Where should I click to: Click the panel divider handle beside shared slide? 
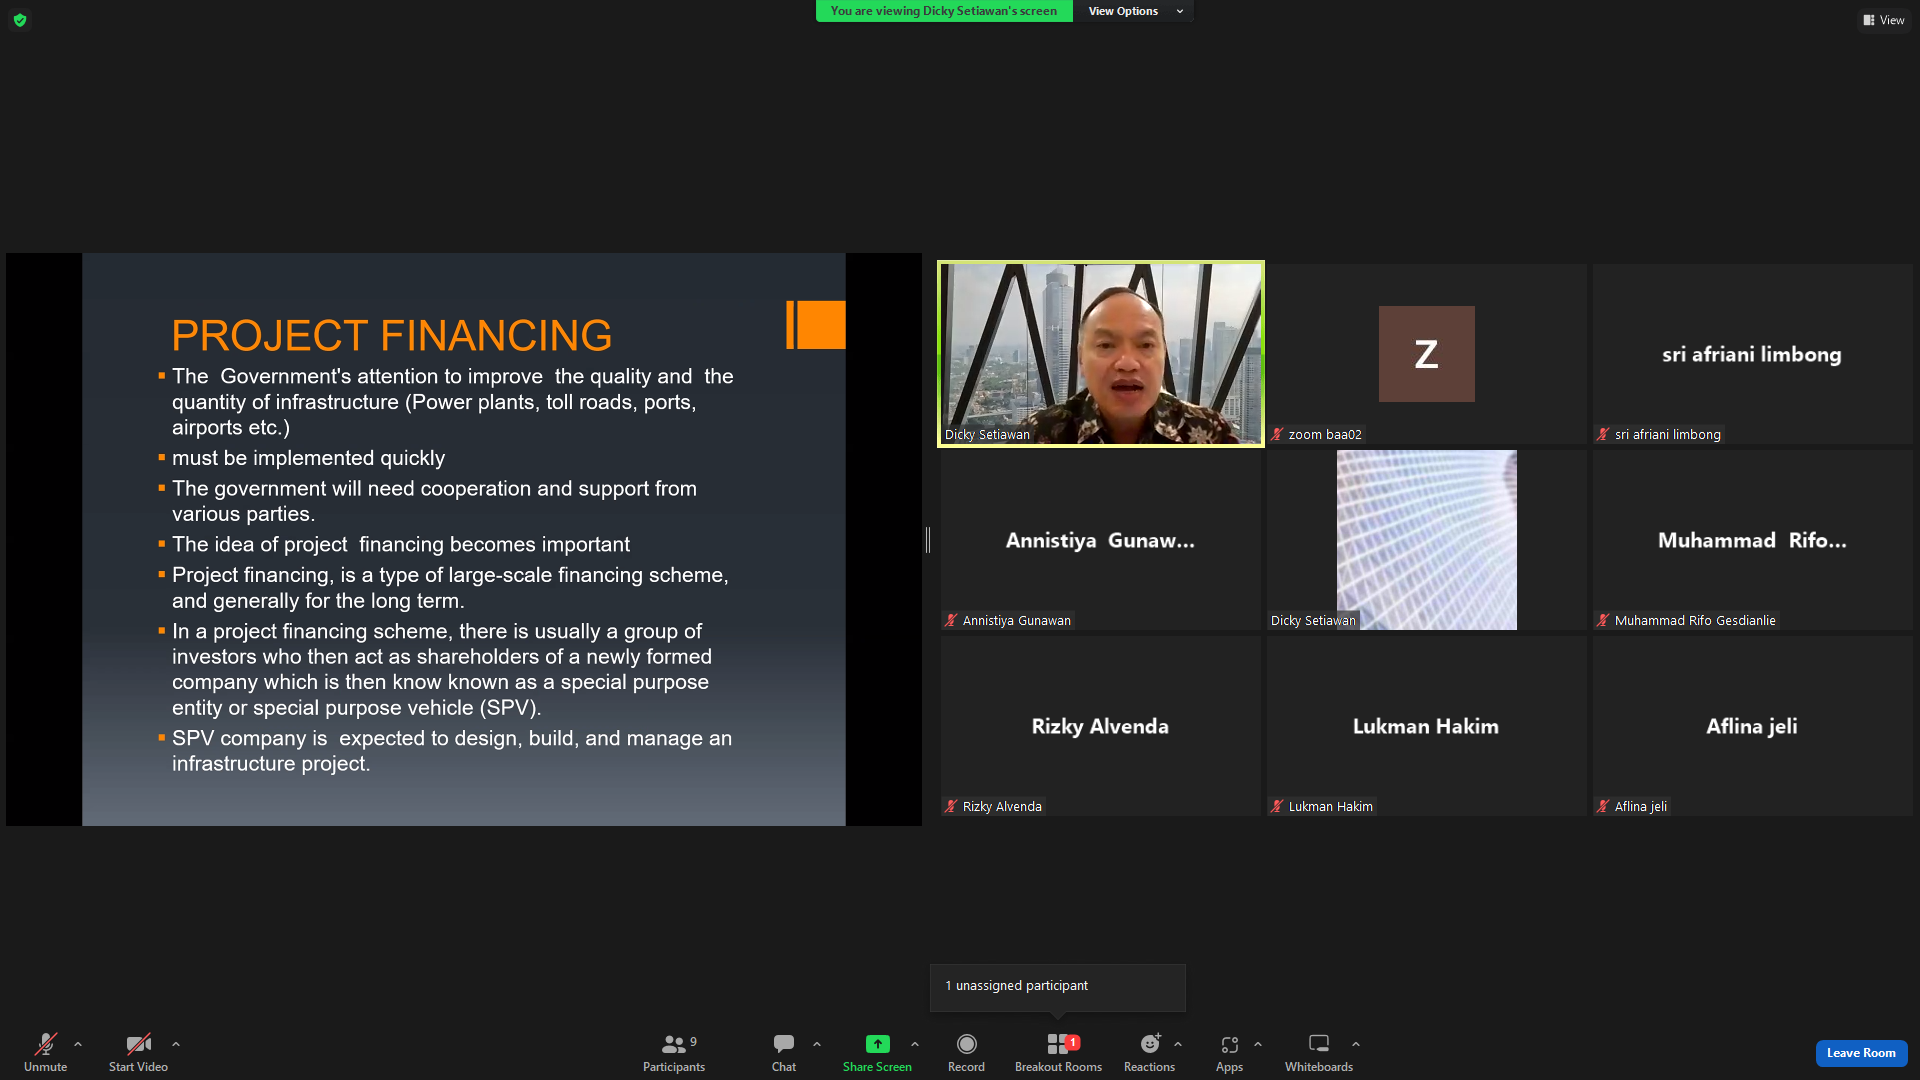(928, 540)
